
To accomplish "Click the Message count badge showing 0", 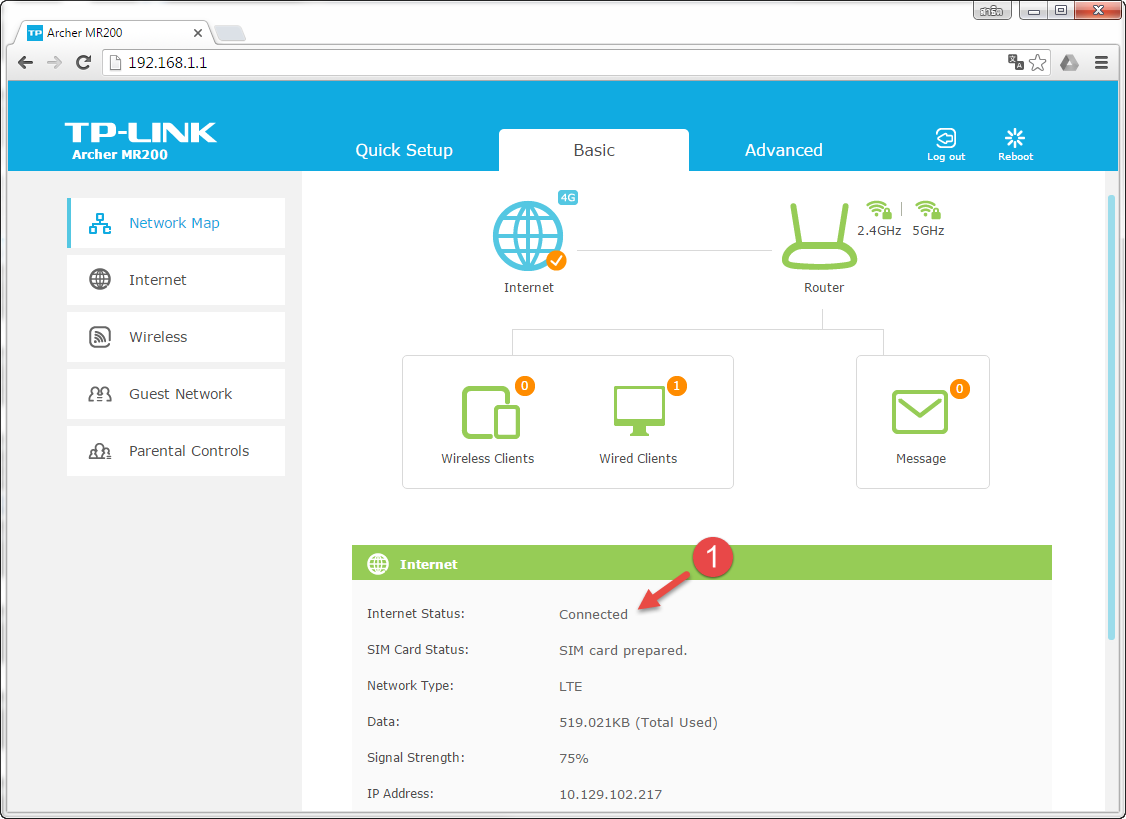I will [959, 389].
